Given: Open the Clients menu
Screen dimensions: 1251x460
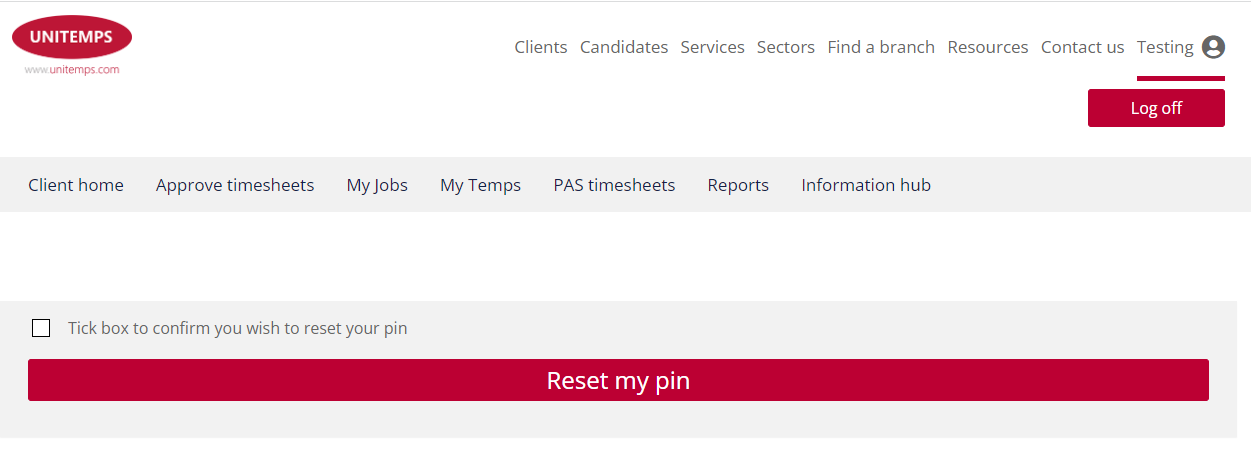Looking at the screenshot, I should (x=541, y=47).
